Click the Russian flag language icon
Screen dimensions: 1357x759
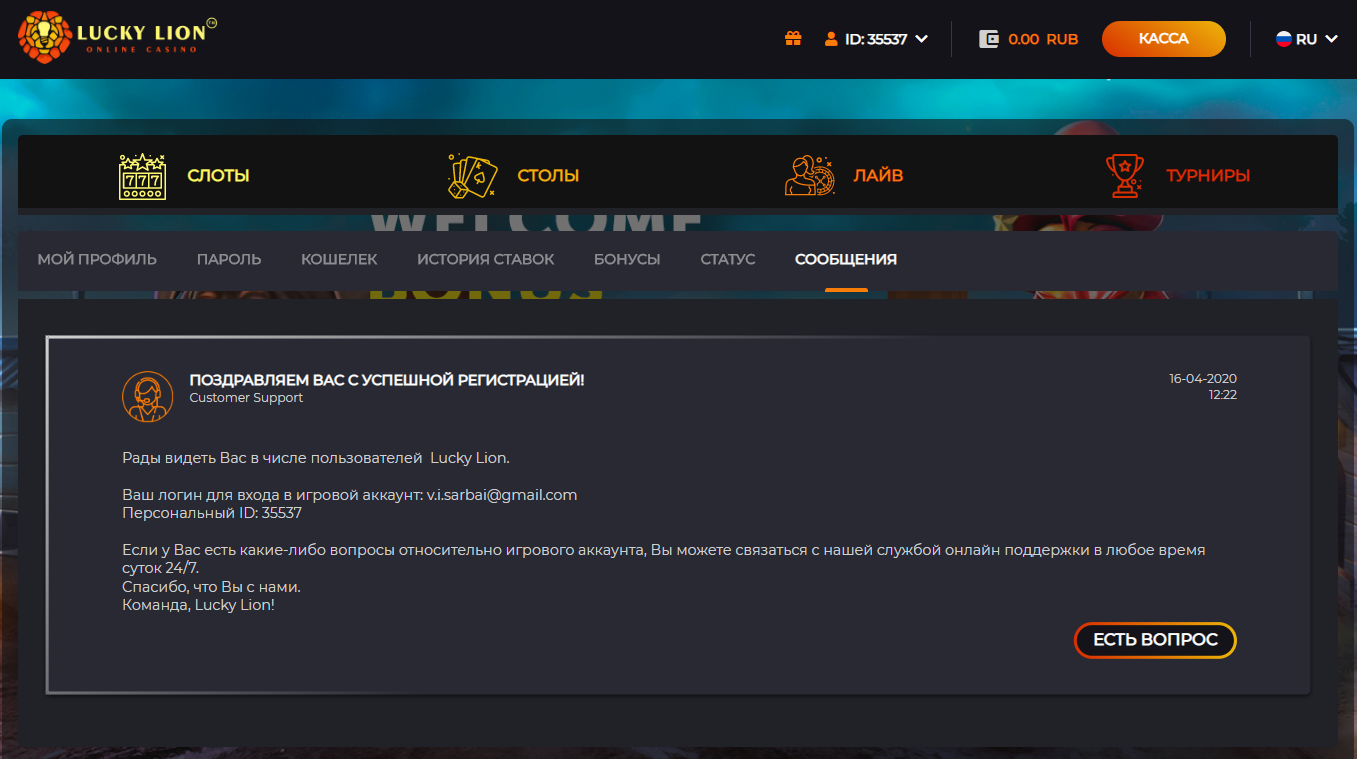(1284, 39)
